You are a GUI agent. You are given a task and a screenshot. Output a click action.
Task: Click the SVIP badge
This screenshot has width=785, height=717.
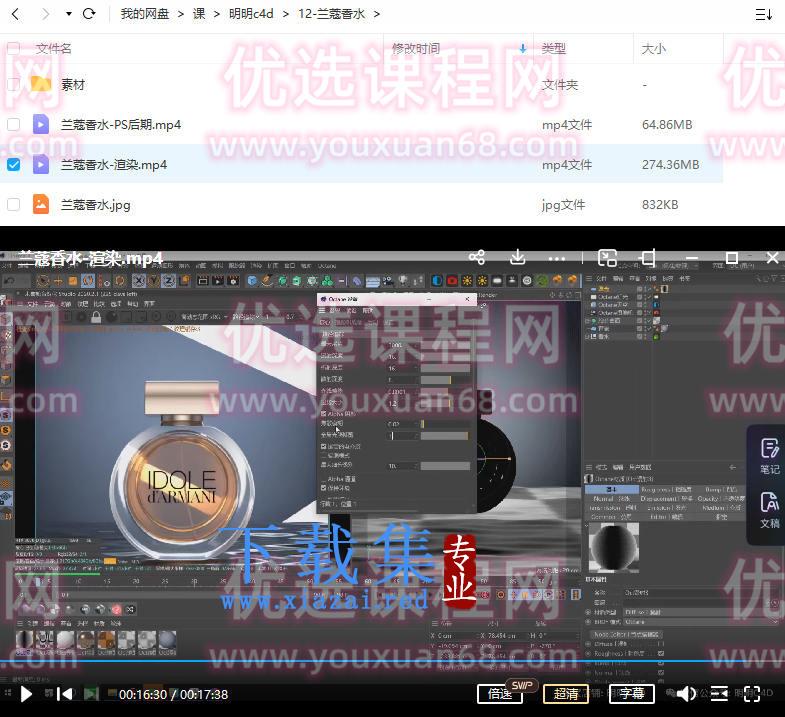[x=522, y=685]
